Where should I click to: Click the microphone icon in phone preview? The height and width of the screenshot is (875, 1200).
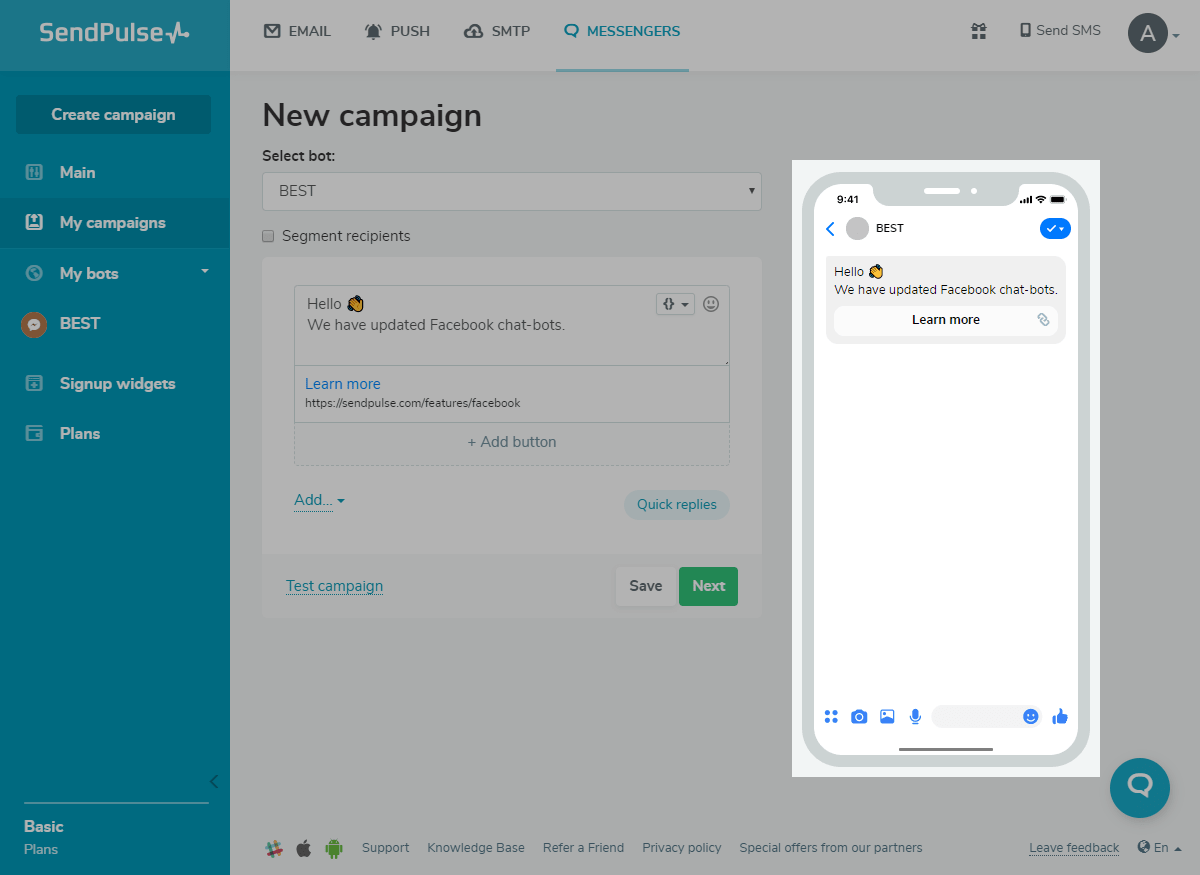915,716
